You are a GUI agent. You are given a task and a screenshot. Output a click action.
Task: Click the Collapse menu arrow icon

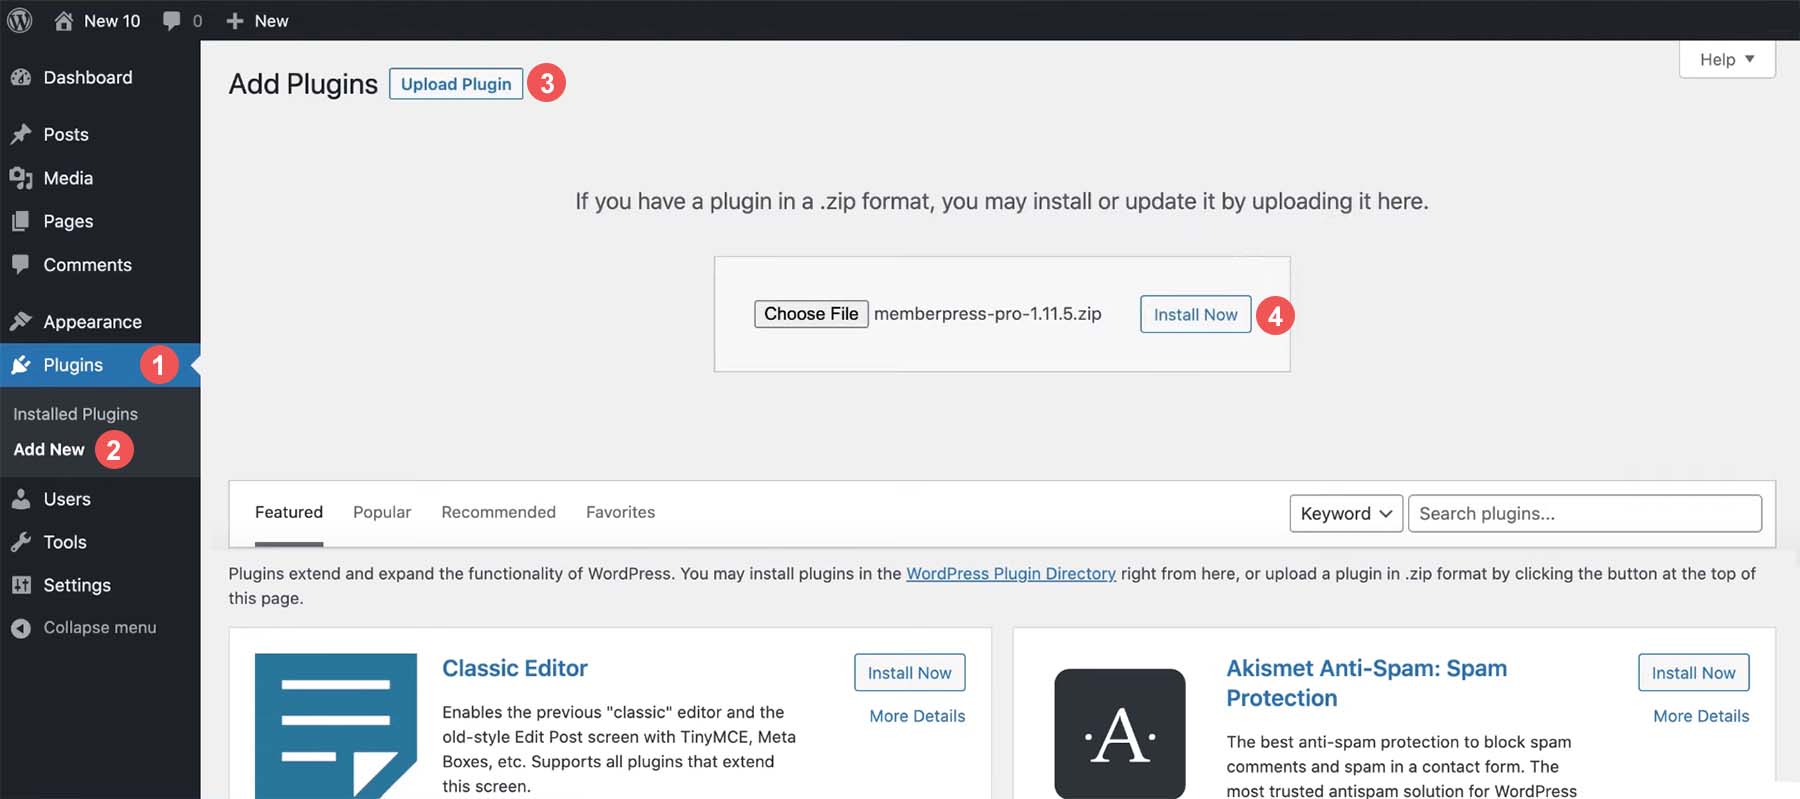(21, 628)
